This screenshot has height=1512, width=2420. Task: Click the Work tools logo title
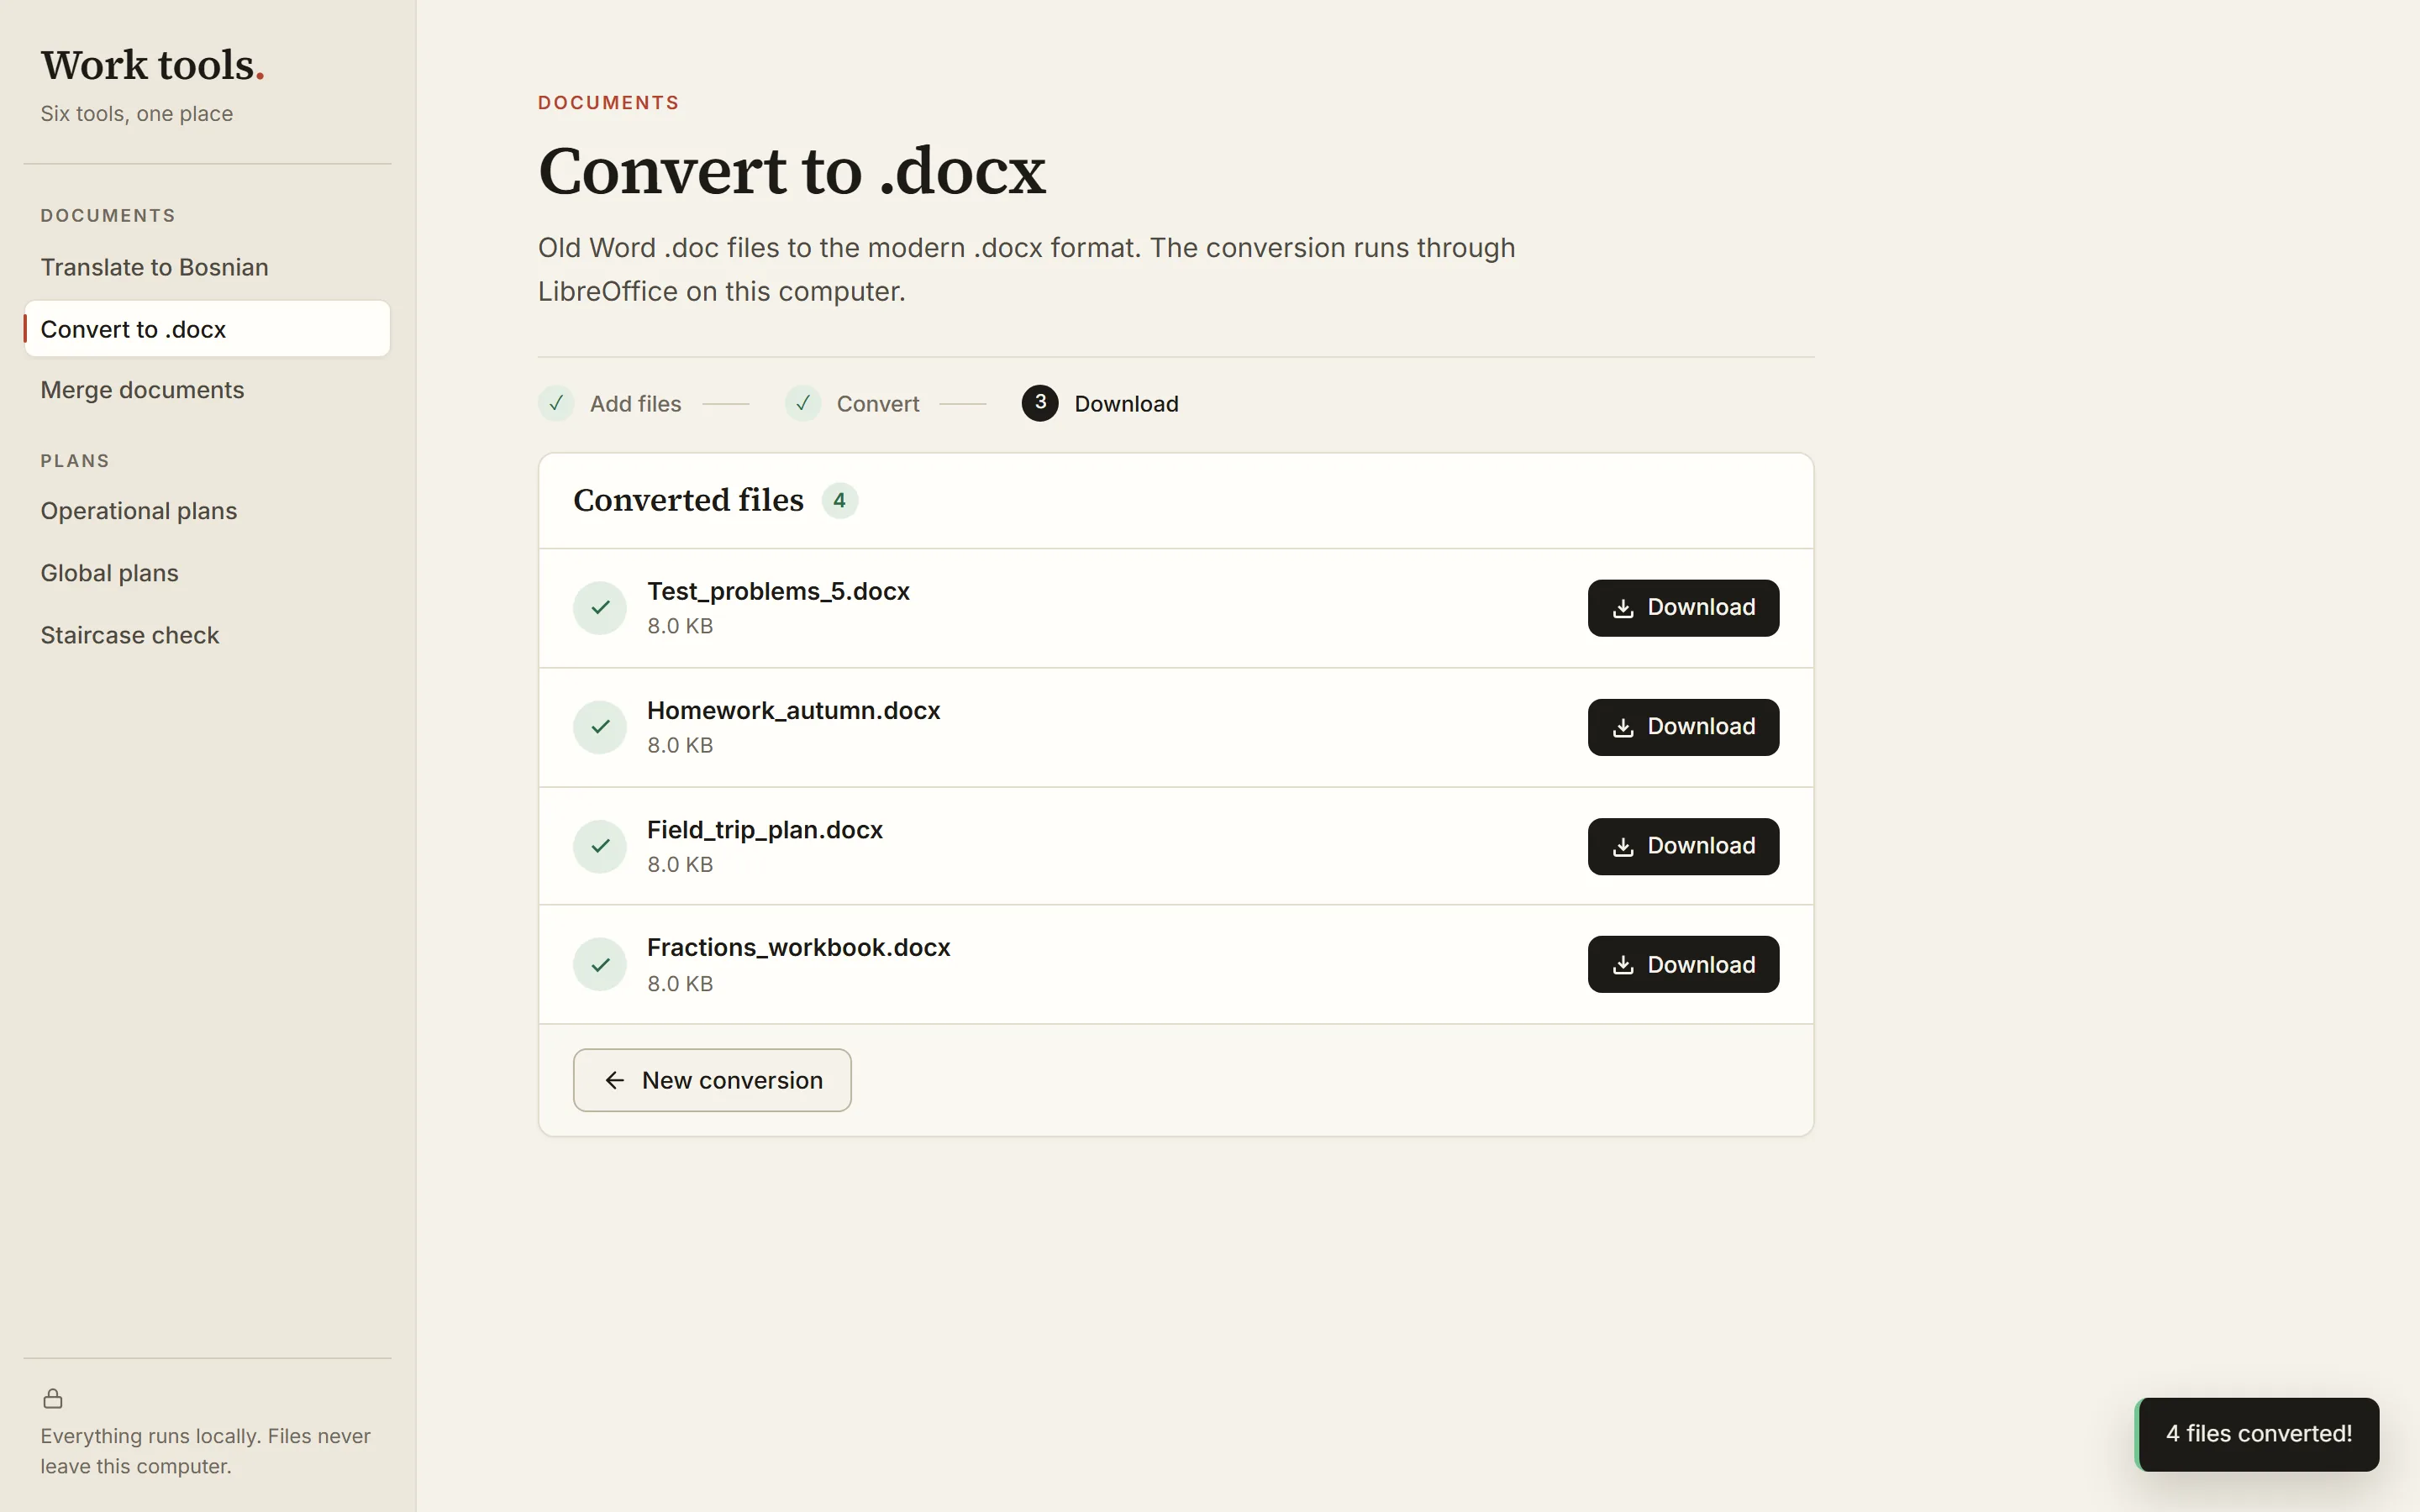[152, 65]
